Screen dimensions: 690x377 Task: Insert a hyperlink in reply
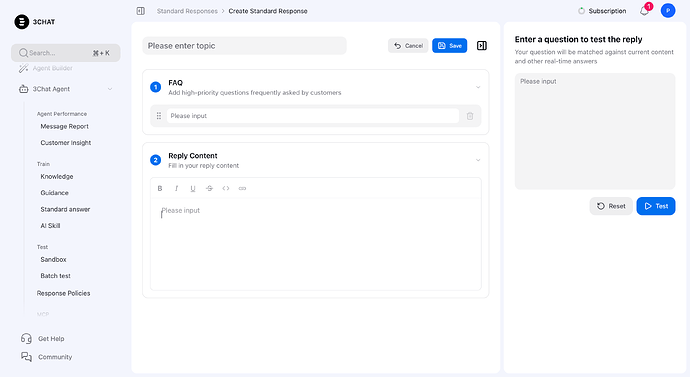coord(242,188)
